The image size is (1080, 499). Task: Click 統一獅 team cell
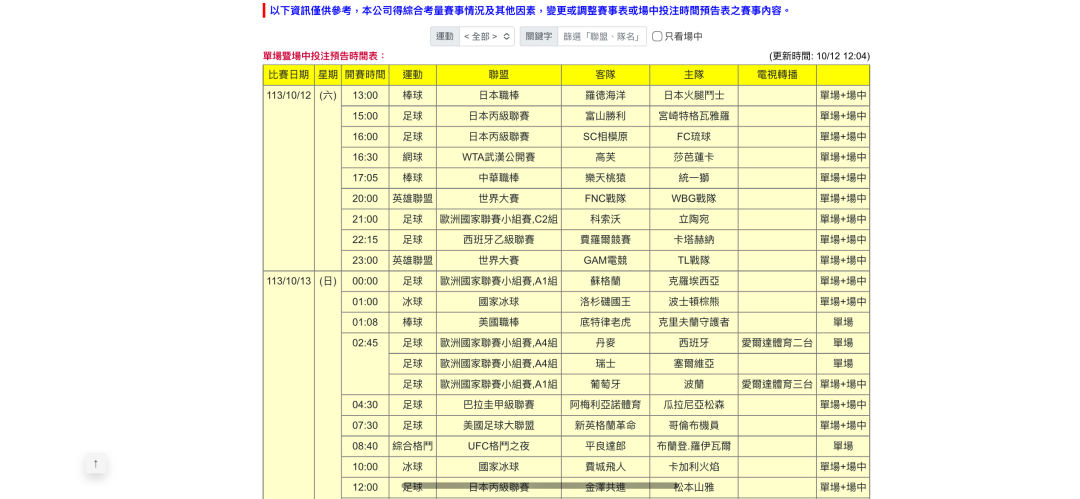point(694,178)
